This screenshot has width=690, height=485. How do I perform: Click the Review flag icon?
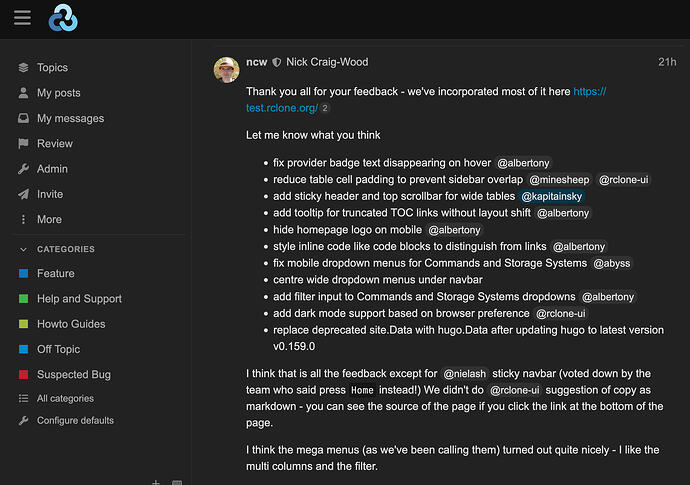23,143
